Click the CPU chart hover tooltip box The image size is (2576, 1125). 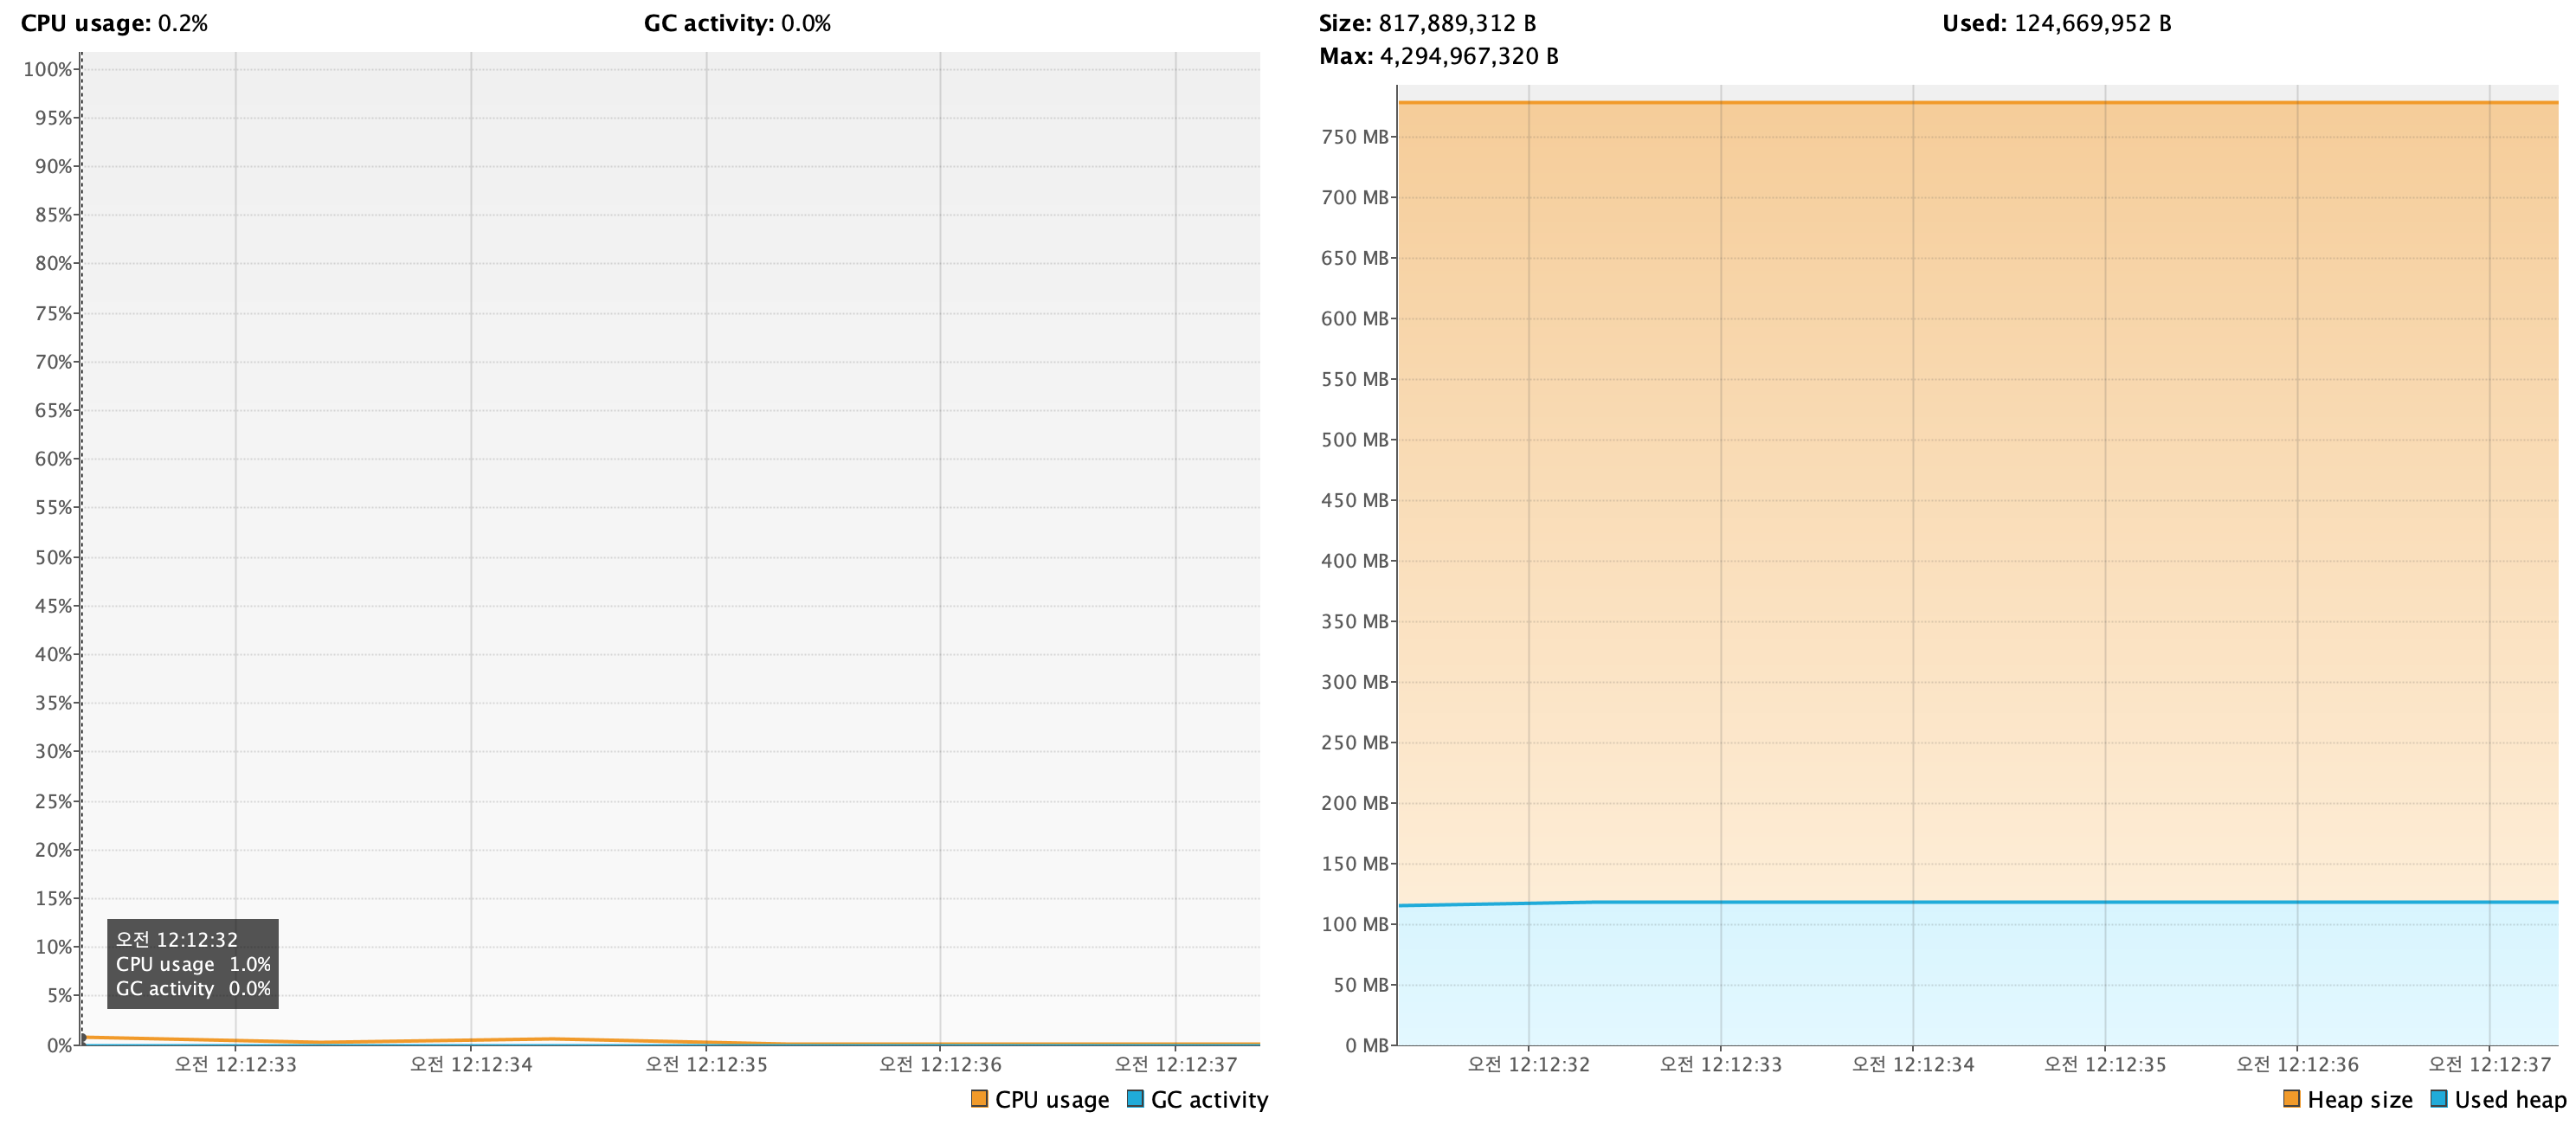pos(193,963)
